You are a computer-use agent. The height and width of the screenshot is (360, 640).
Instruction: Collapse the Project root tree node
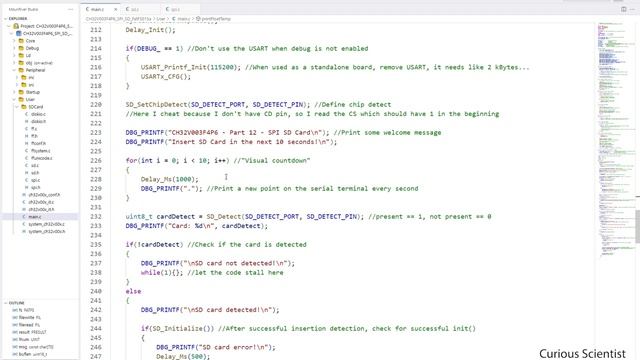9,26
